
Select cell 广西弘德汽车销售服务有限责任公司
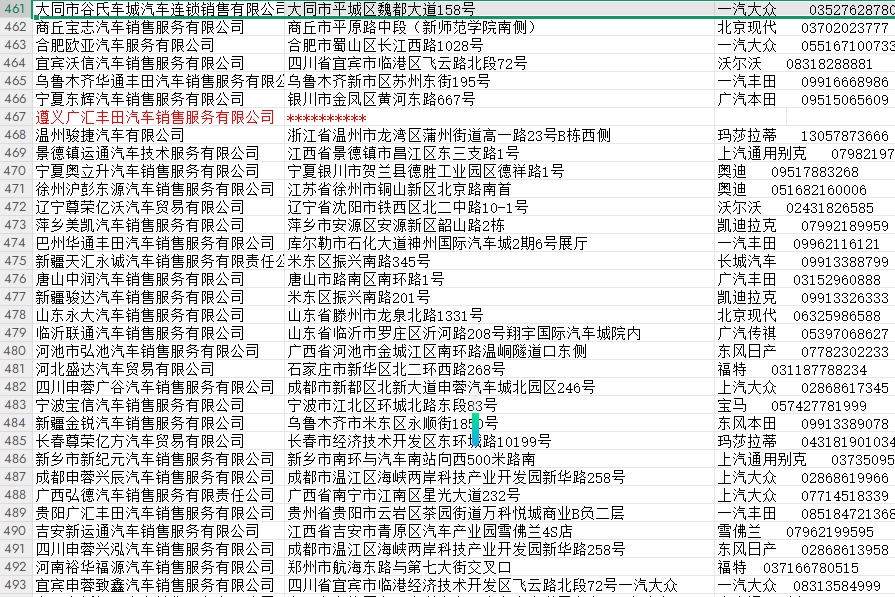tap(159, 495)
